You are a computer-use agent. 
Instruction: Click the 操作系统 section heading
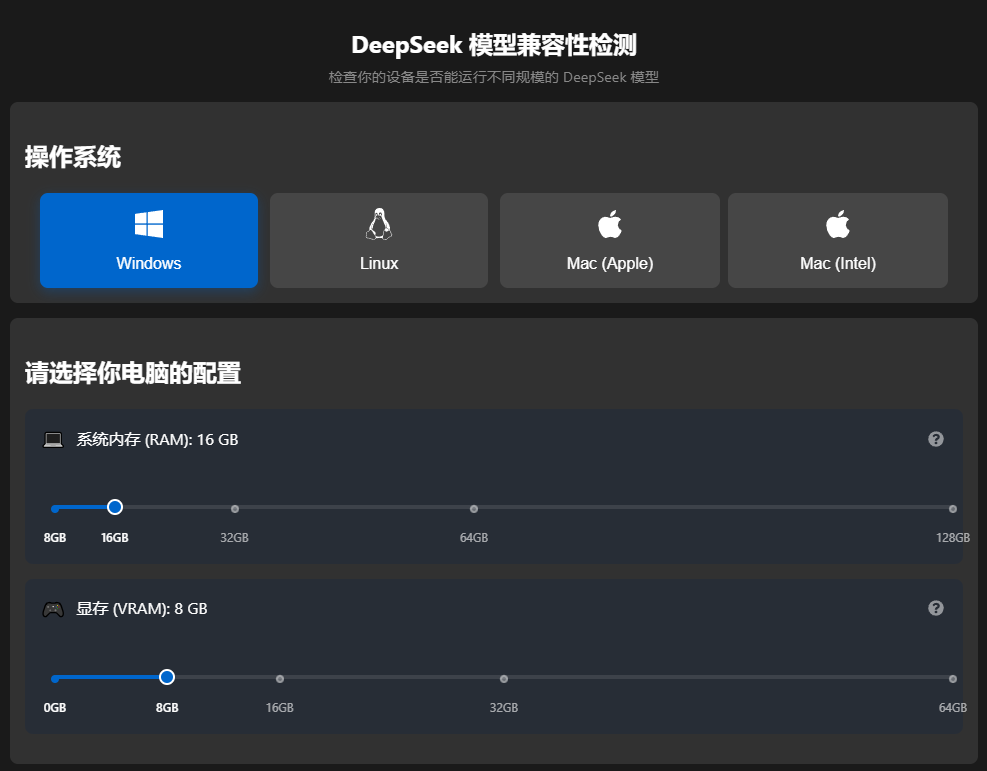click(x=73, y=157)
